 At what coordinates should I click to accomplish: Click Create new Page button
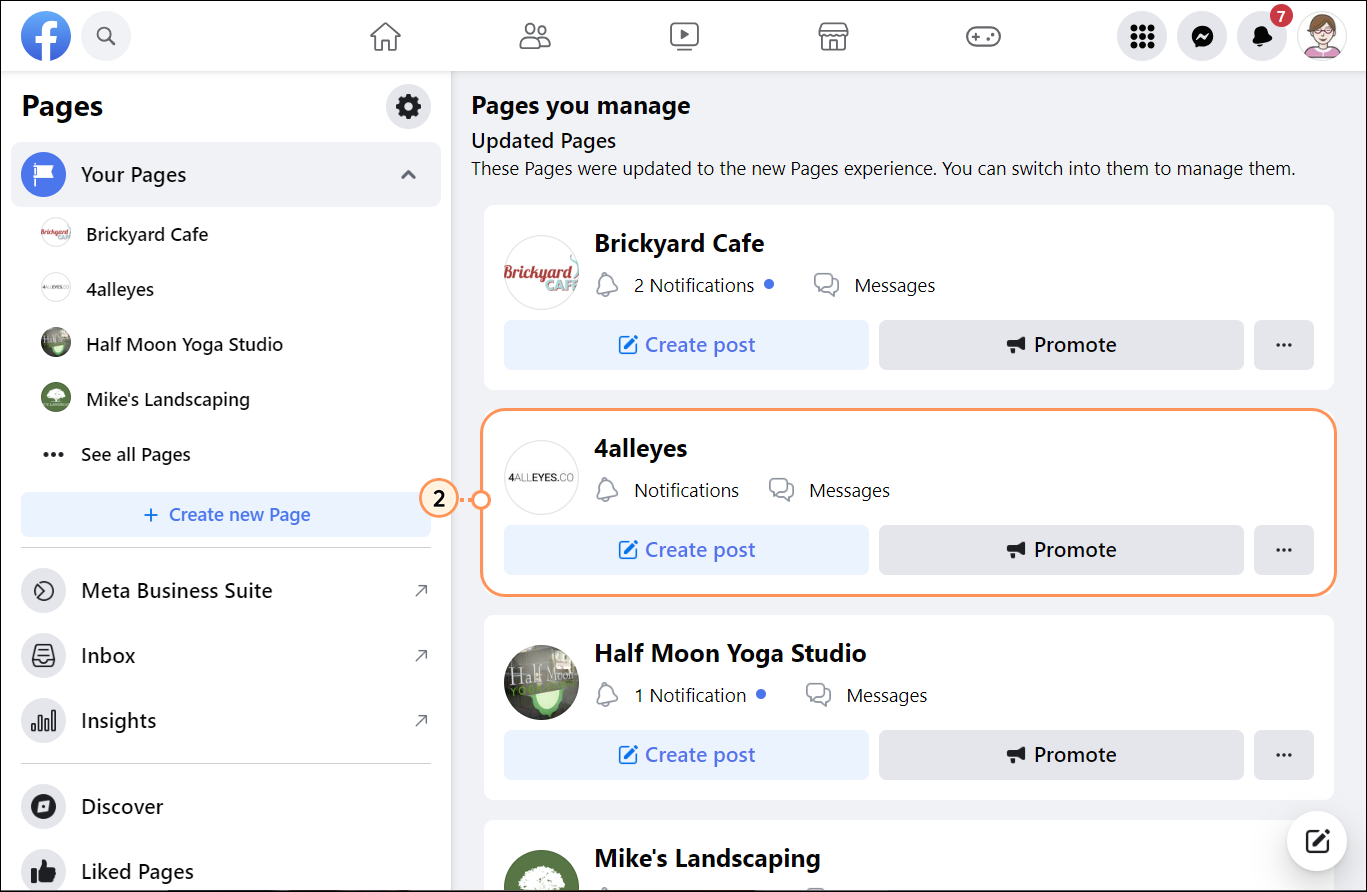pyautogui.click(x=226, y=515)
